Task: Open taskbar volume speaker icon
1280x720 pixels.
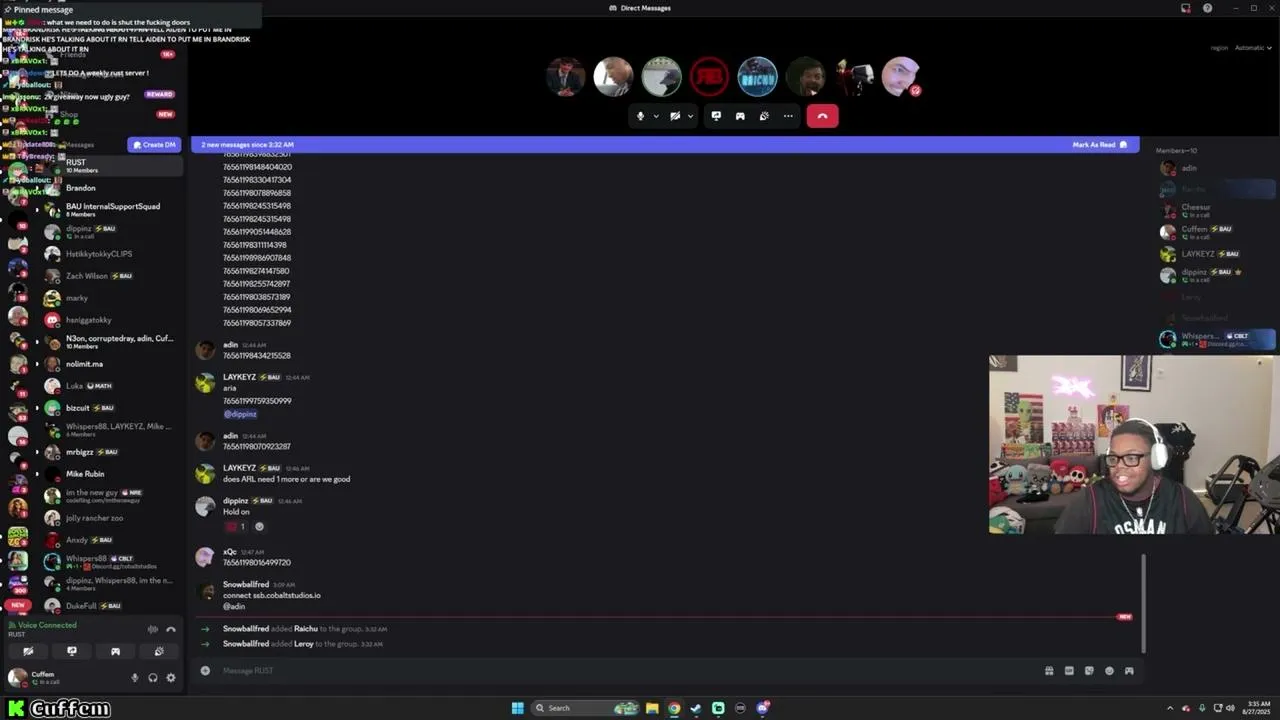Action: [1230, 708]
